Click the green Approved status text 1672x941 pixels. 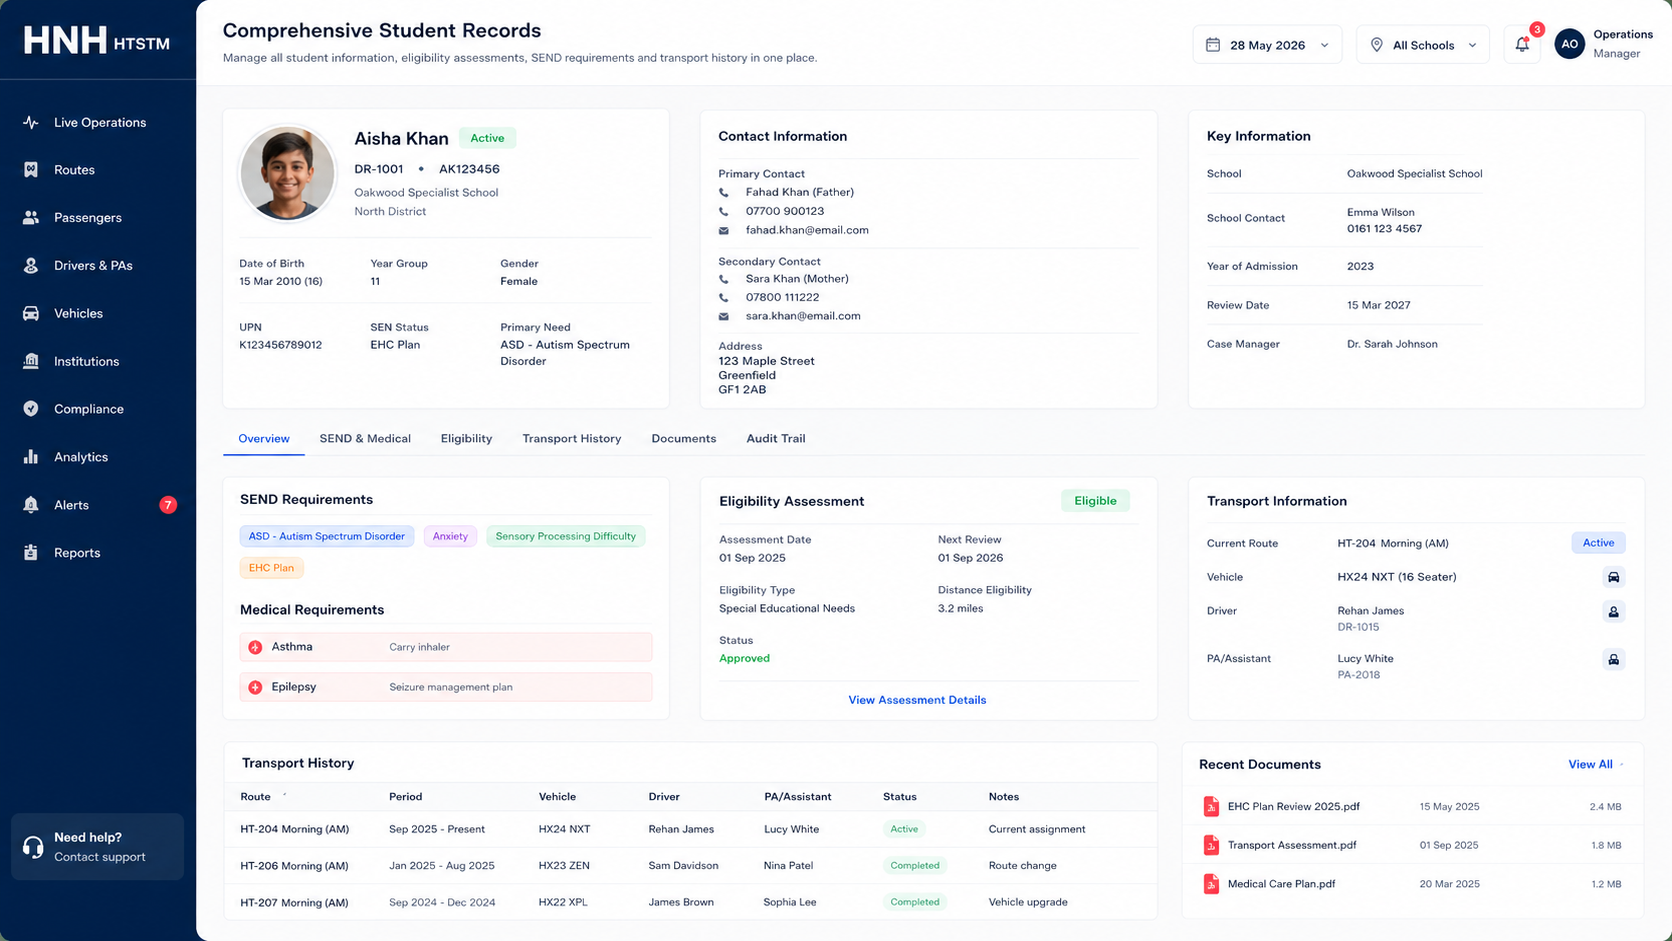click(744, 658)
